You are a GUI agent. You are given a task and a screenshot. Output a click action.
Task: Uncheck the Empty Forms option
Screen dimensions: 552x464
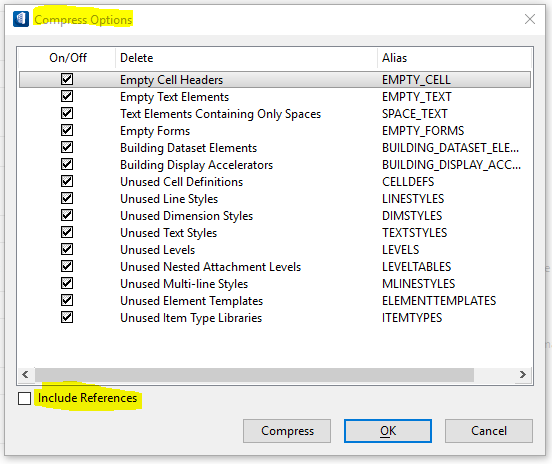coord(67,130)
